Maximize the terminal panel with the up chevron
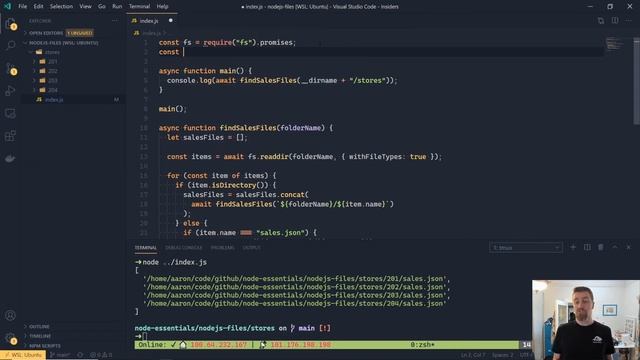Image resolution: width=640 pixels, height=360 pixels. [x=615, y=247]
